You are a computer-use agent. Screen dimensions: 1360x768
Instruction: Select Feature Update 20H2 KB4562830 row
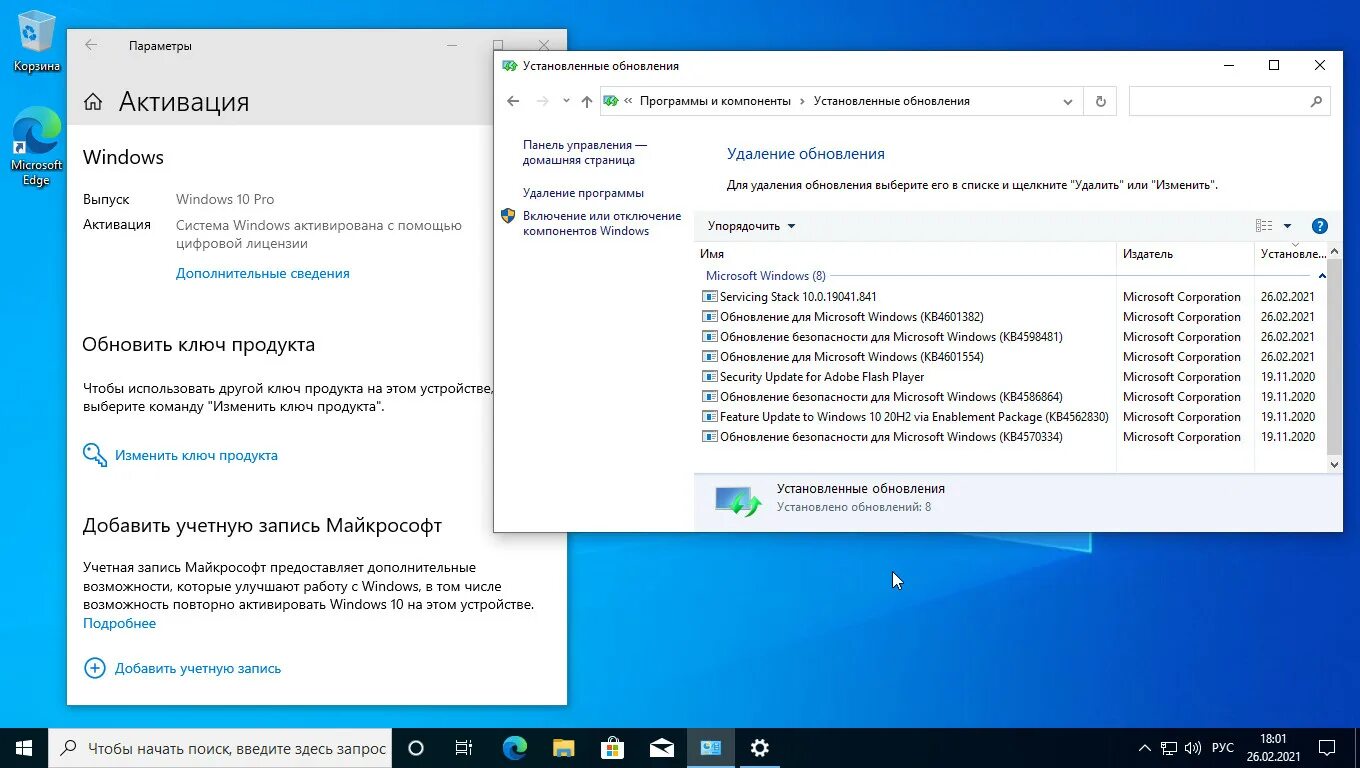click(1010, 417)
